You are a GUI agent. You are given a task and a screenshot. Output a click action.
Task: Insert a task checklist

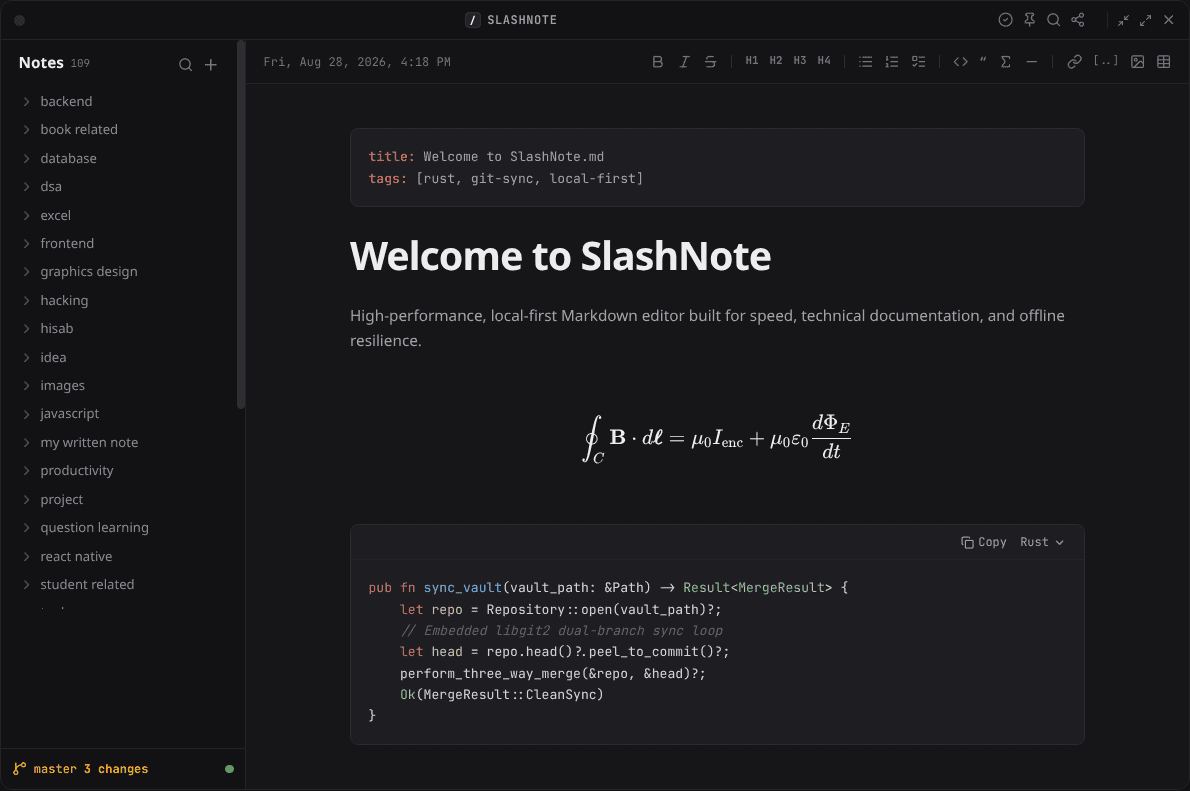[918, 62]
